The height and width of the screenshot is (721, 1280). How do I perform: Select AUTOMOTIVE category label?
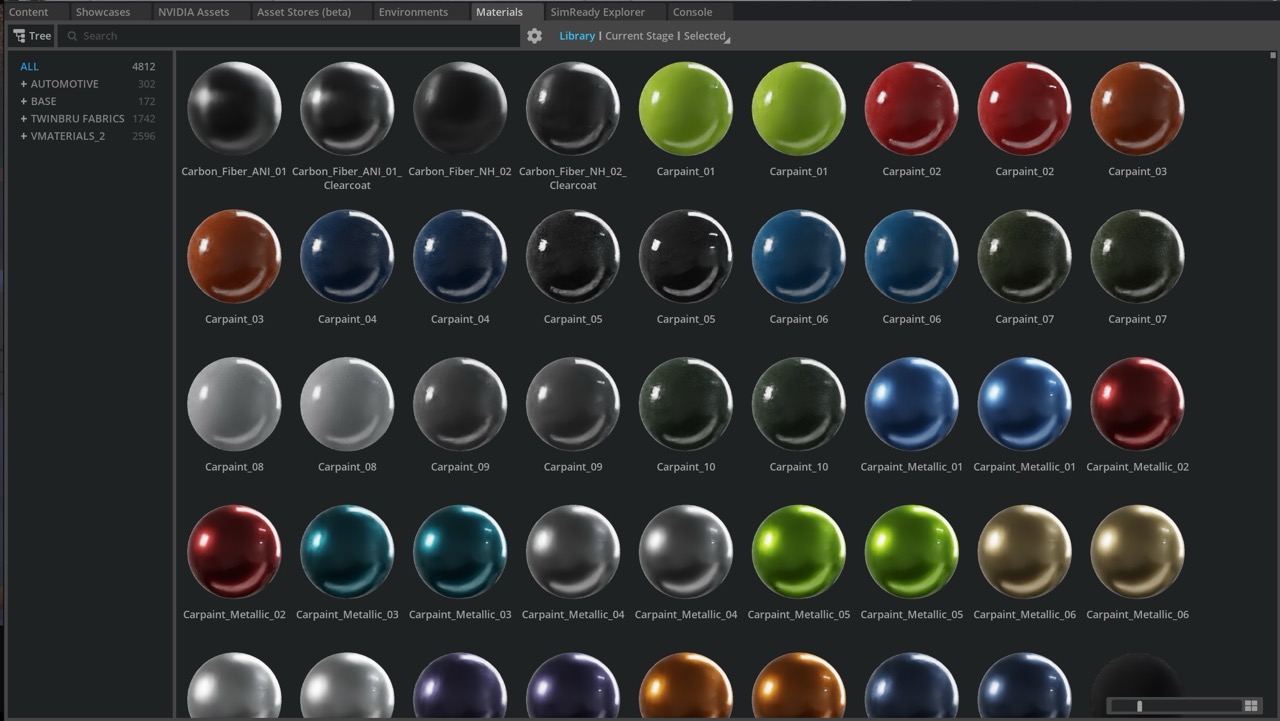pos(65,84)
